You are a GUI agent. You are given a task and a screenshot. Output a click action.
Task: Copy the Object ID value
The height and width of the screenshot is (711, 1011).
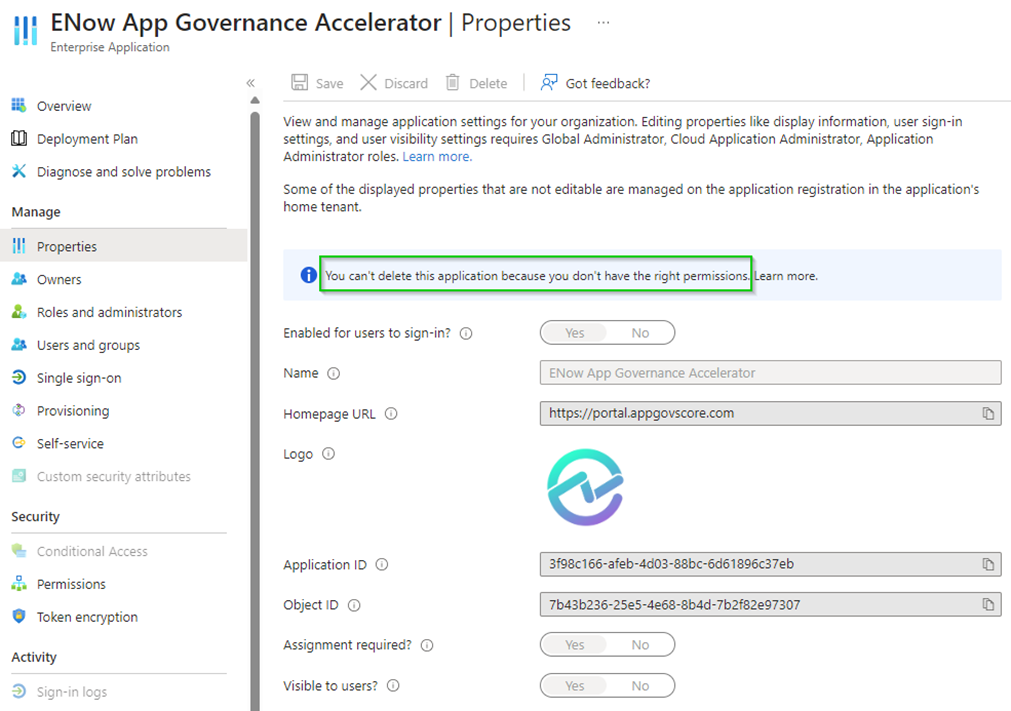tap(988, 604)
